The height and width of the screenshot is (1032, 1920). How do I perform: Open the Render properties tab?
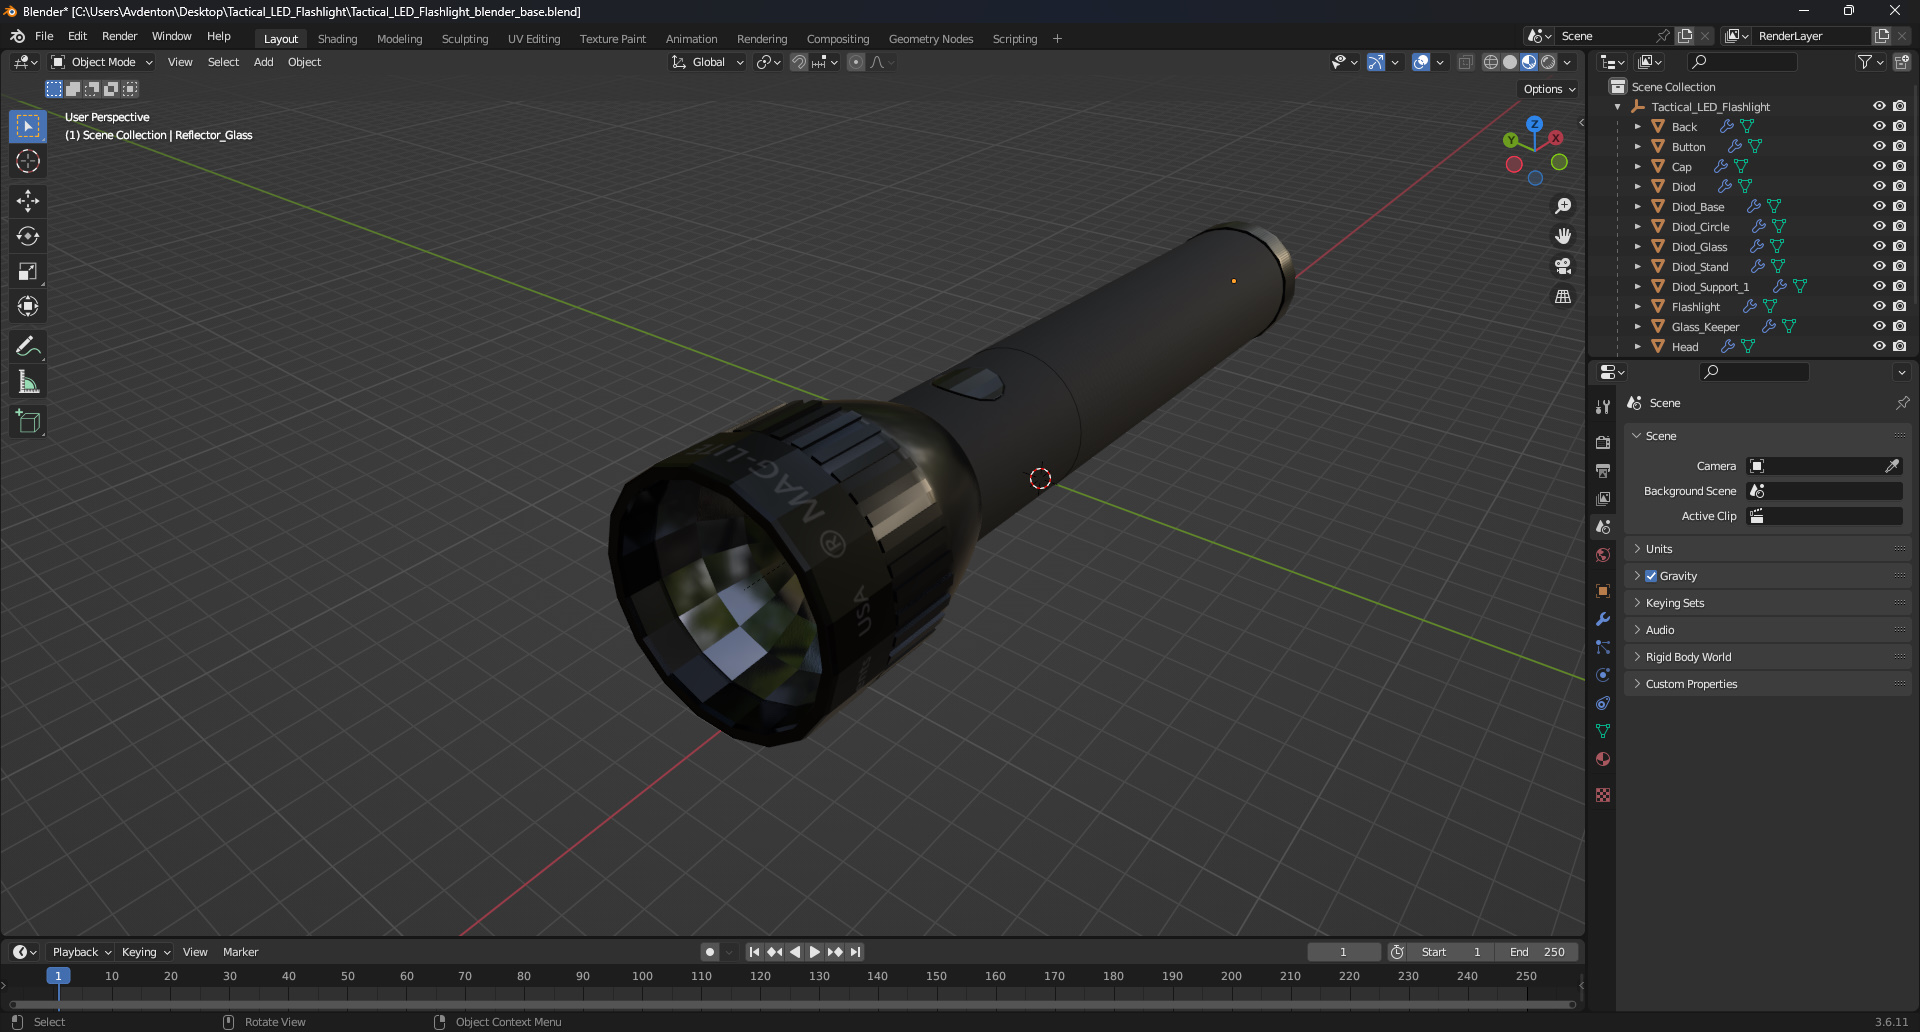pos(1603,442)
